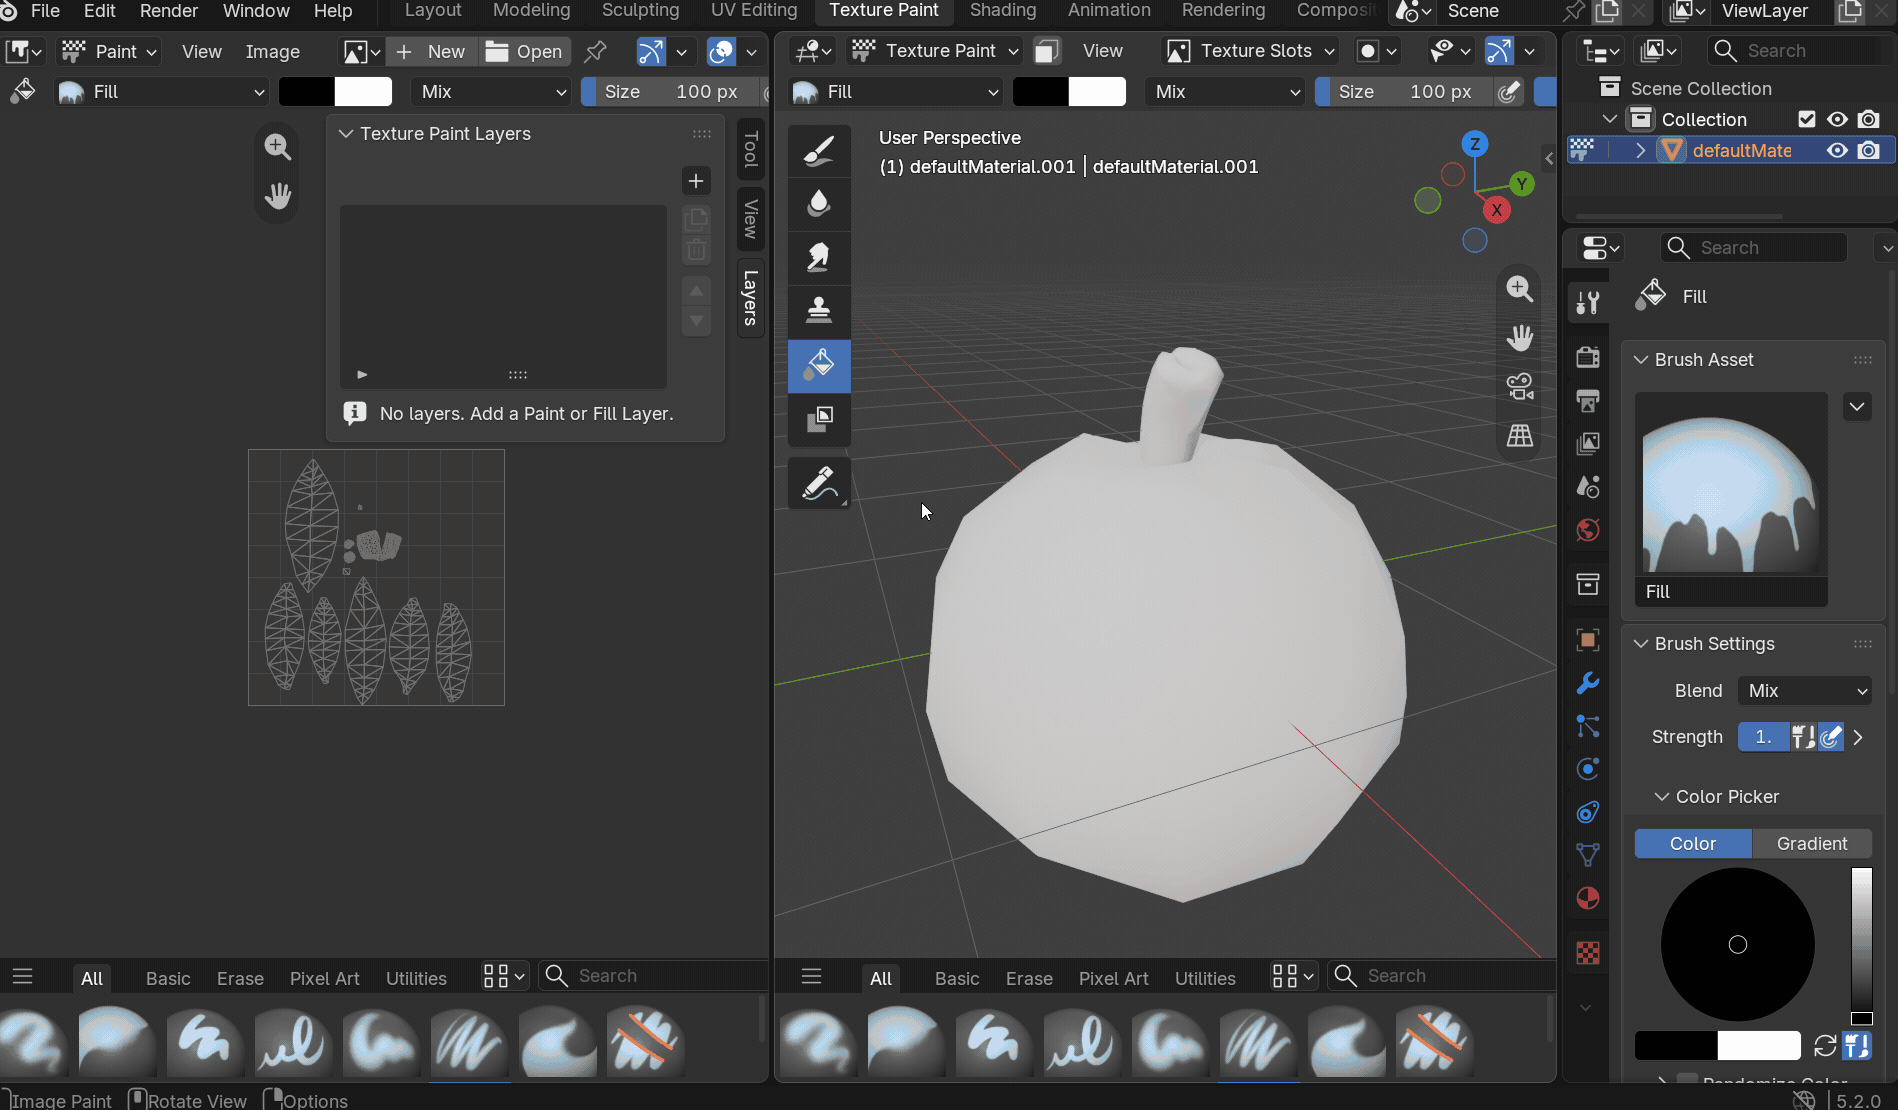
Task: Open the Blend mode Mix dropdown in Brush Settings
Action: point(1804,690)
